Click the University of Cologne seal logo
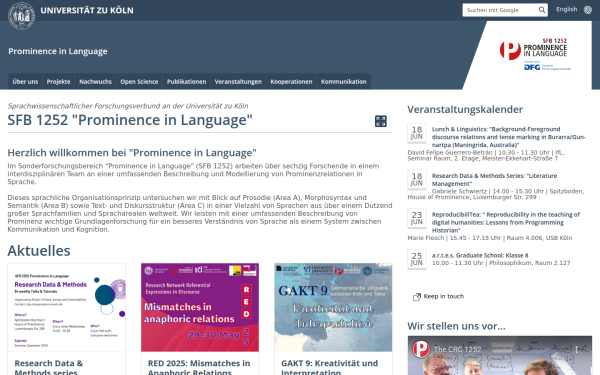The height and width of the screenshot is (375, 600). click(21, 16)
